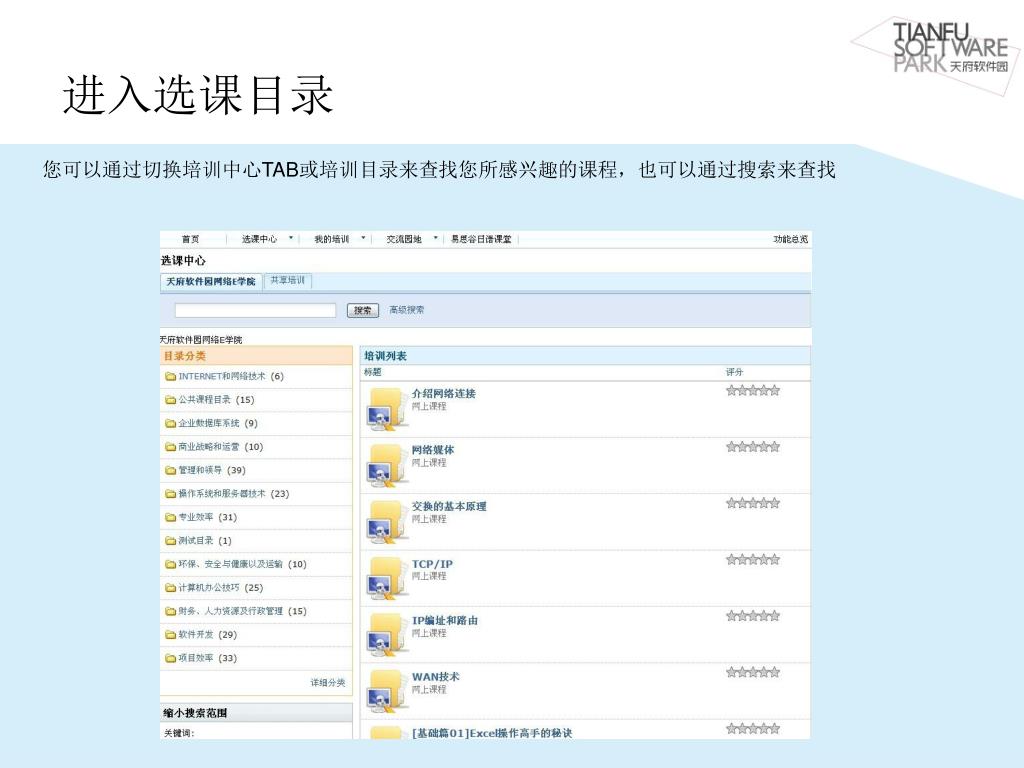Click the course search text field
Screen dimensions: 1024x768
click(x=255, y=310)
